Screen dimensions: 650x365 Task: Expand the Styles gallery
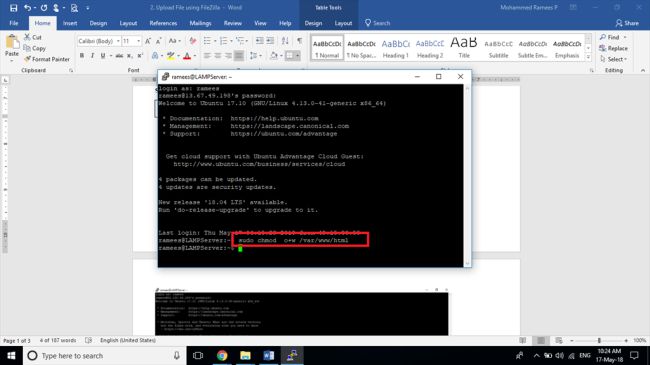pos(588,57)
